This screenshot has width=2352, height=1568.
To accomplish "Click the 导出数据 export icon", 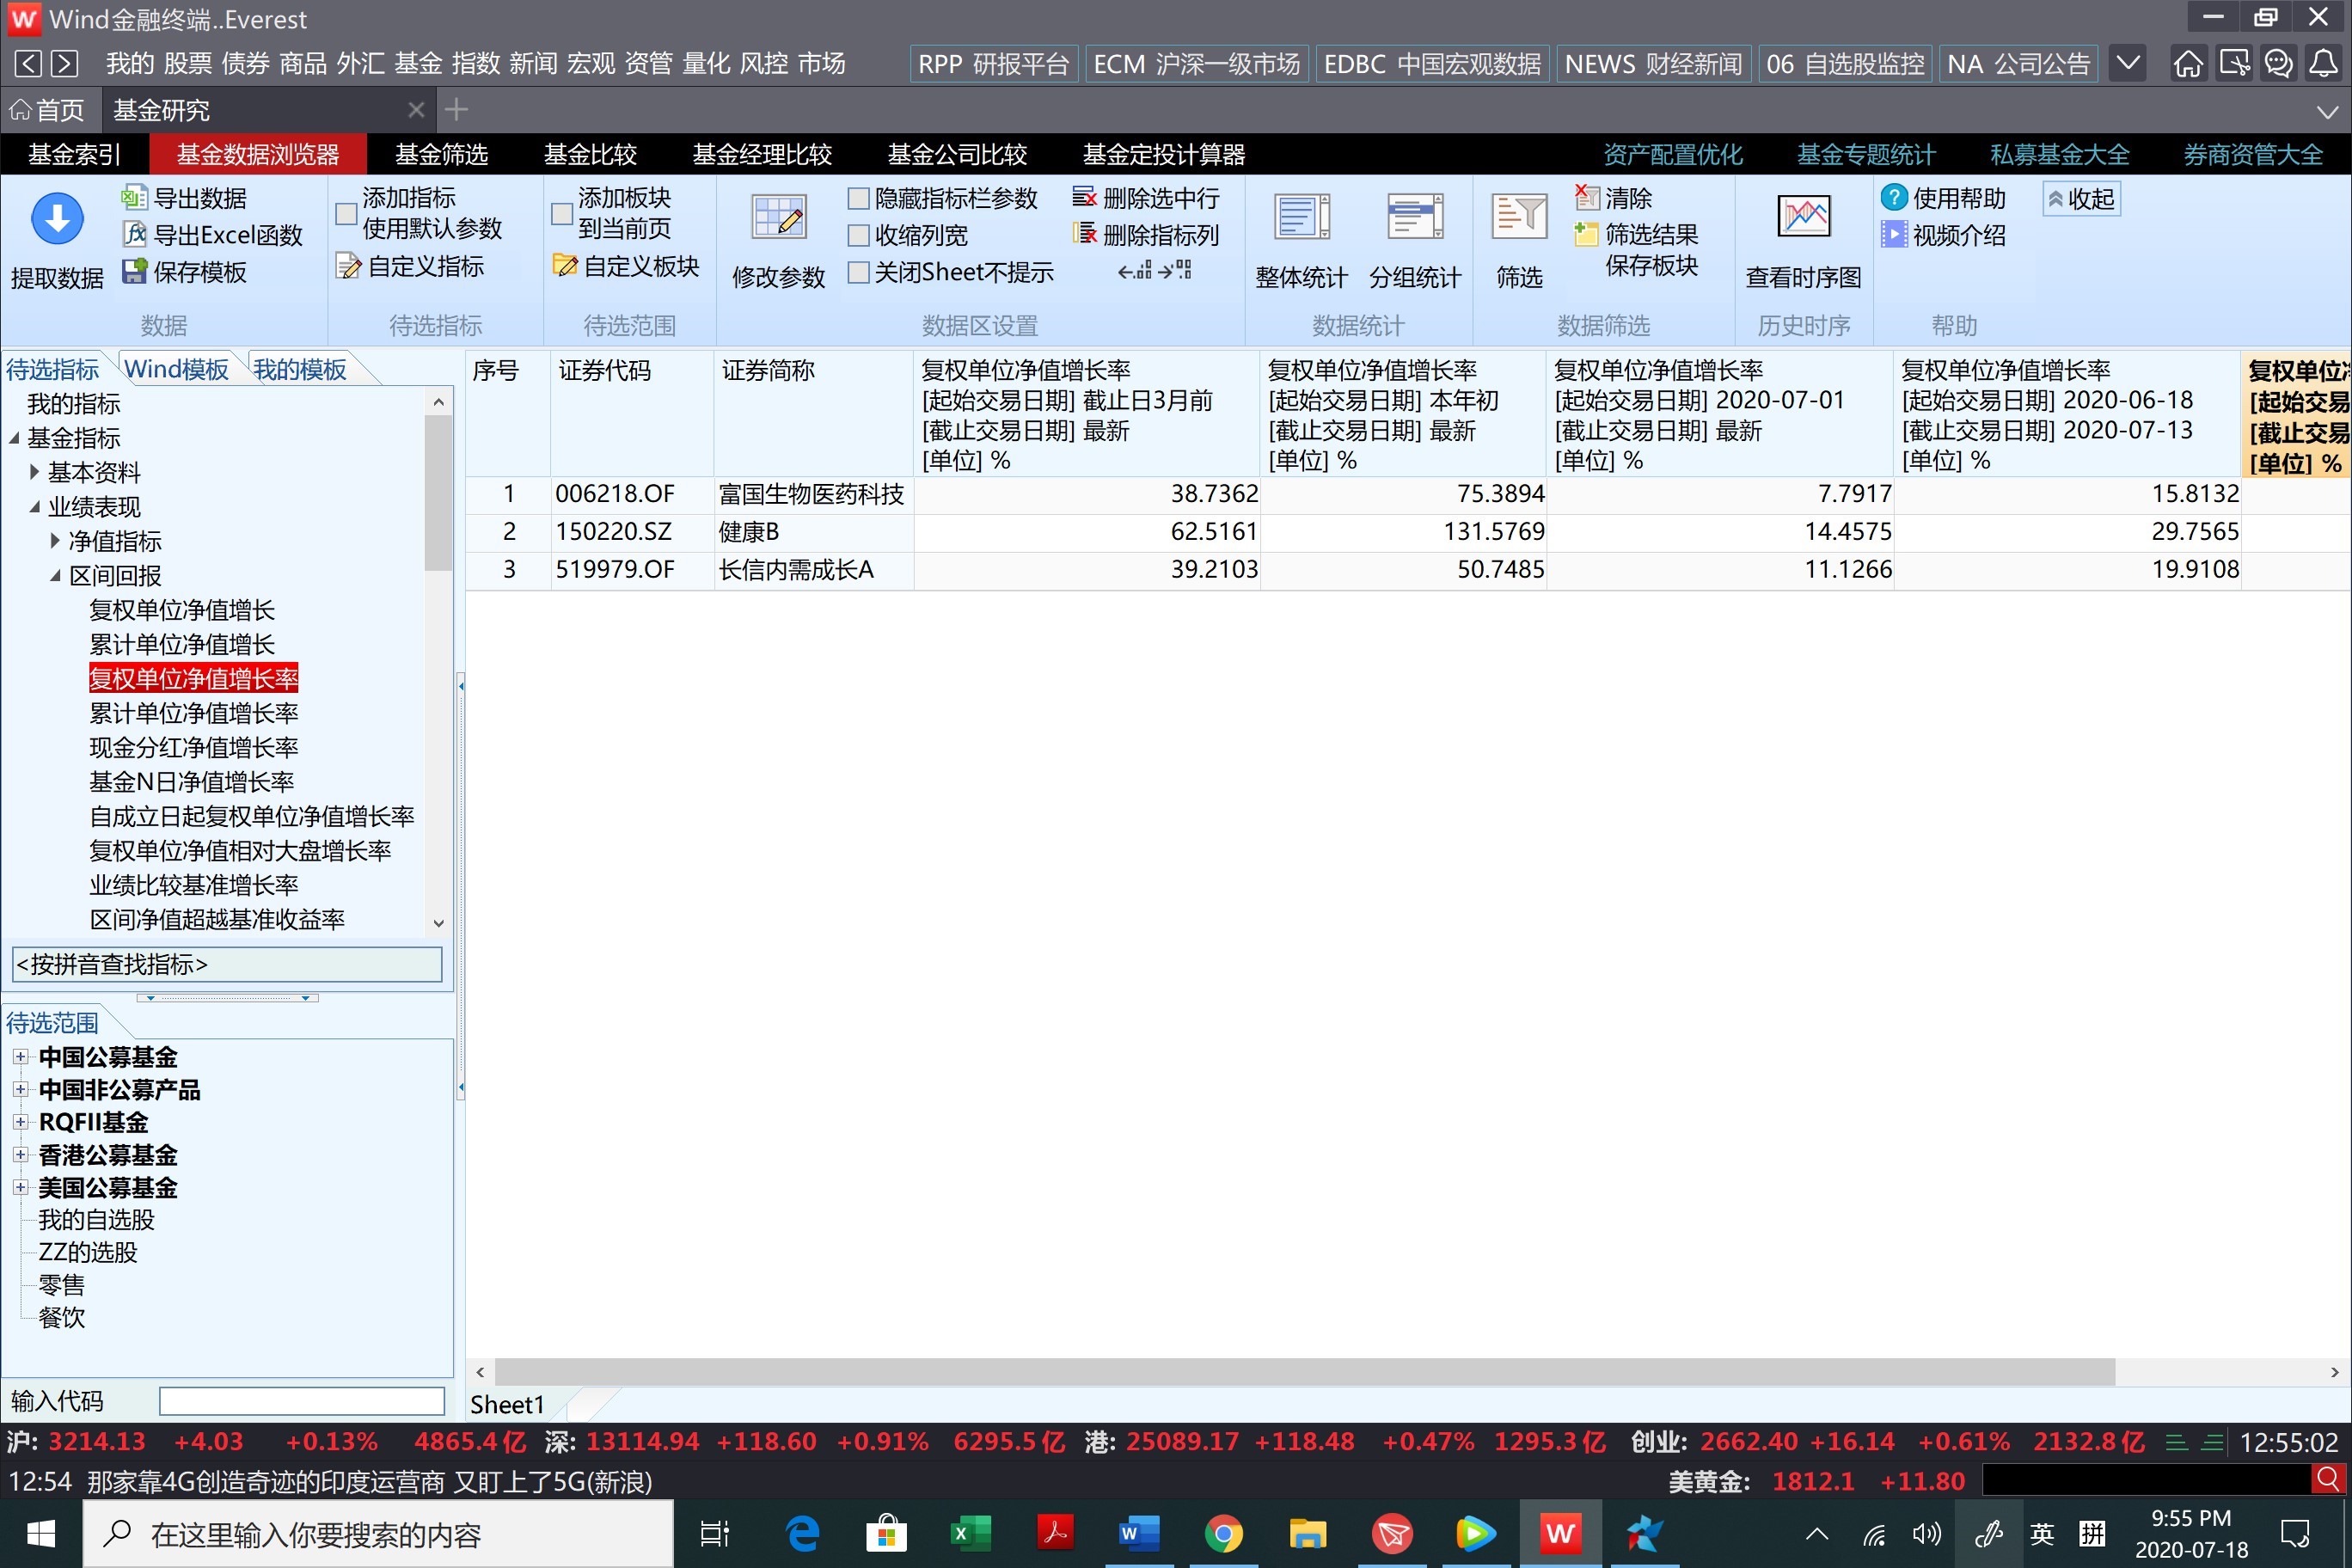I will click(x=134, y=198).
